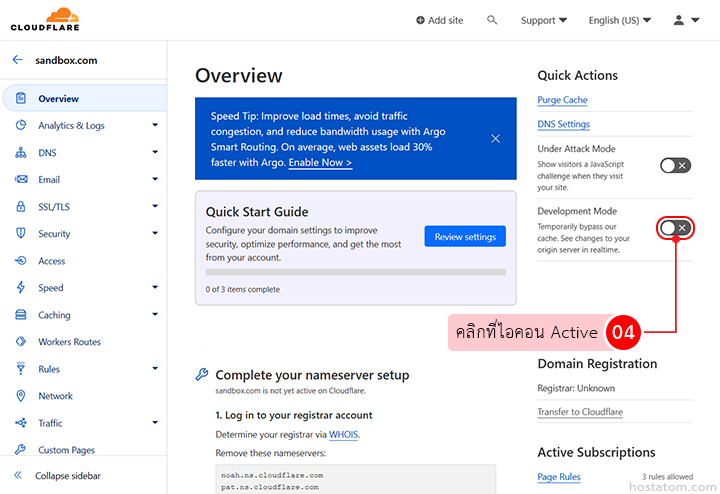Click the Quick Start progress bar

pos(355,271)
